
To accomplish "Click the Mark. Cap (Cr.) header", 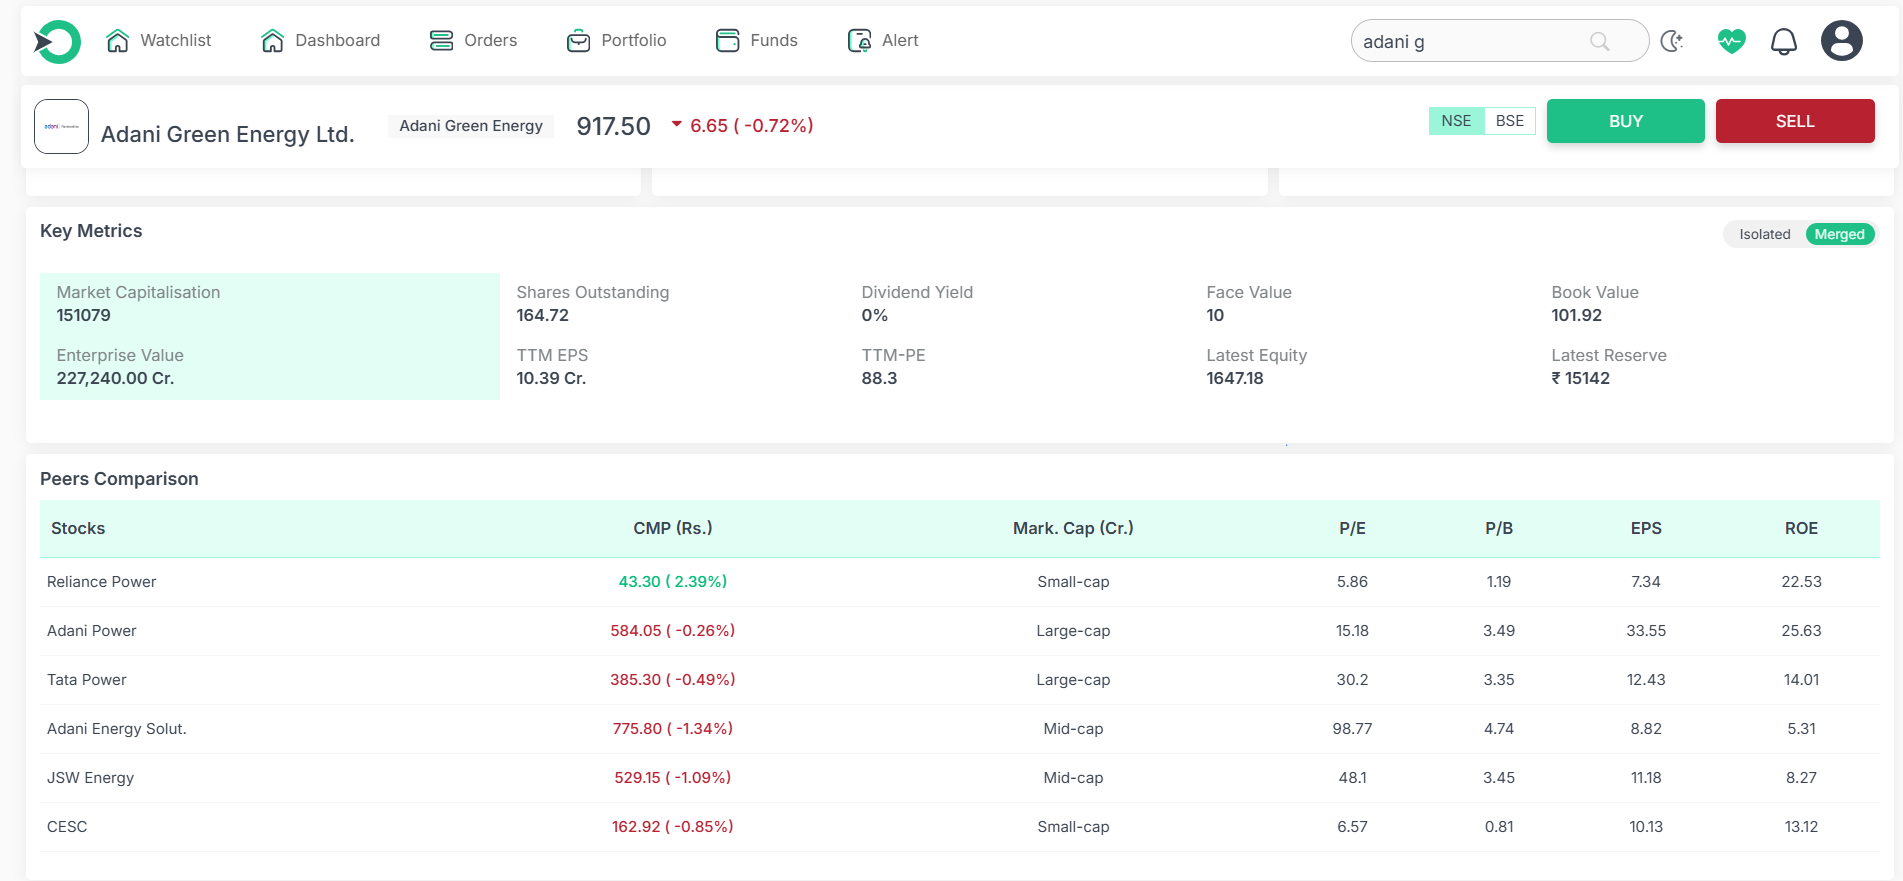I will pos(1073,528).
